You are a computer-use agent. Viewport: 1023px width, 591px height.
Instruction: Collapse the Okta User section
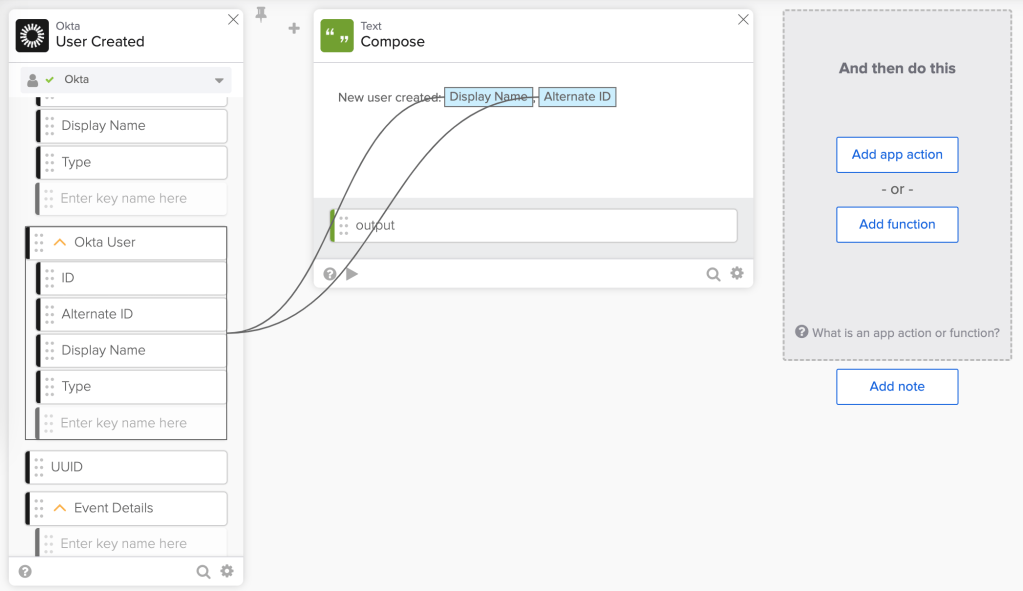pos(60,242)
